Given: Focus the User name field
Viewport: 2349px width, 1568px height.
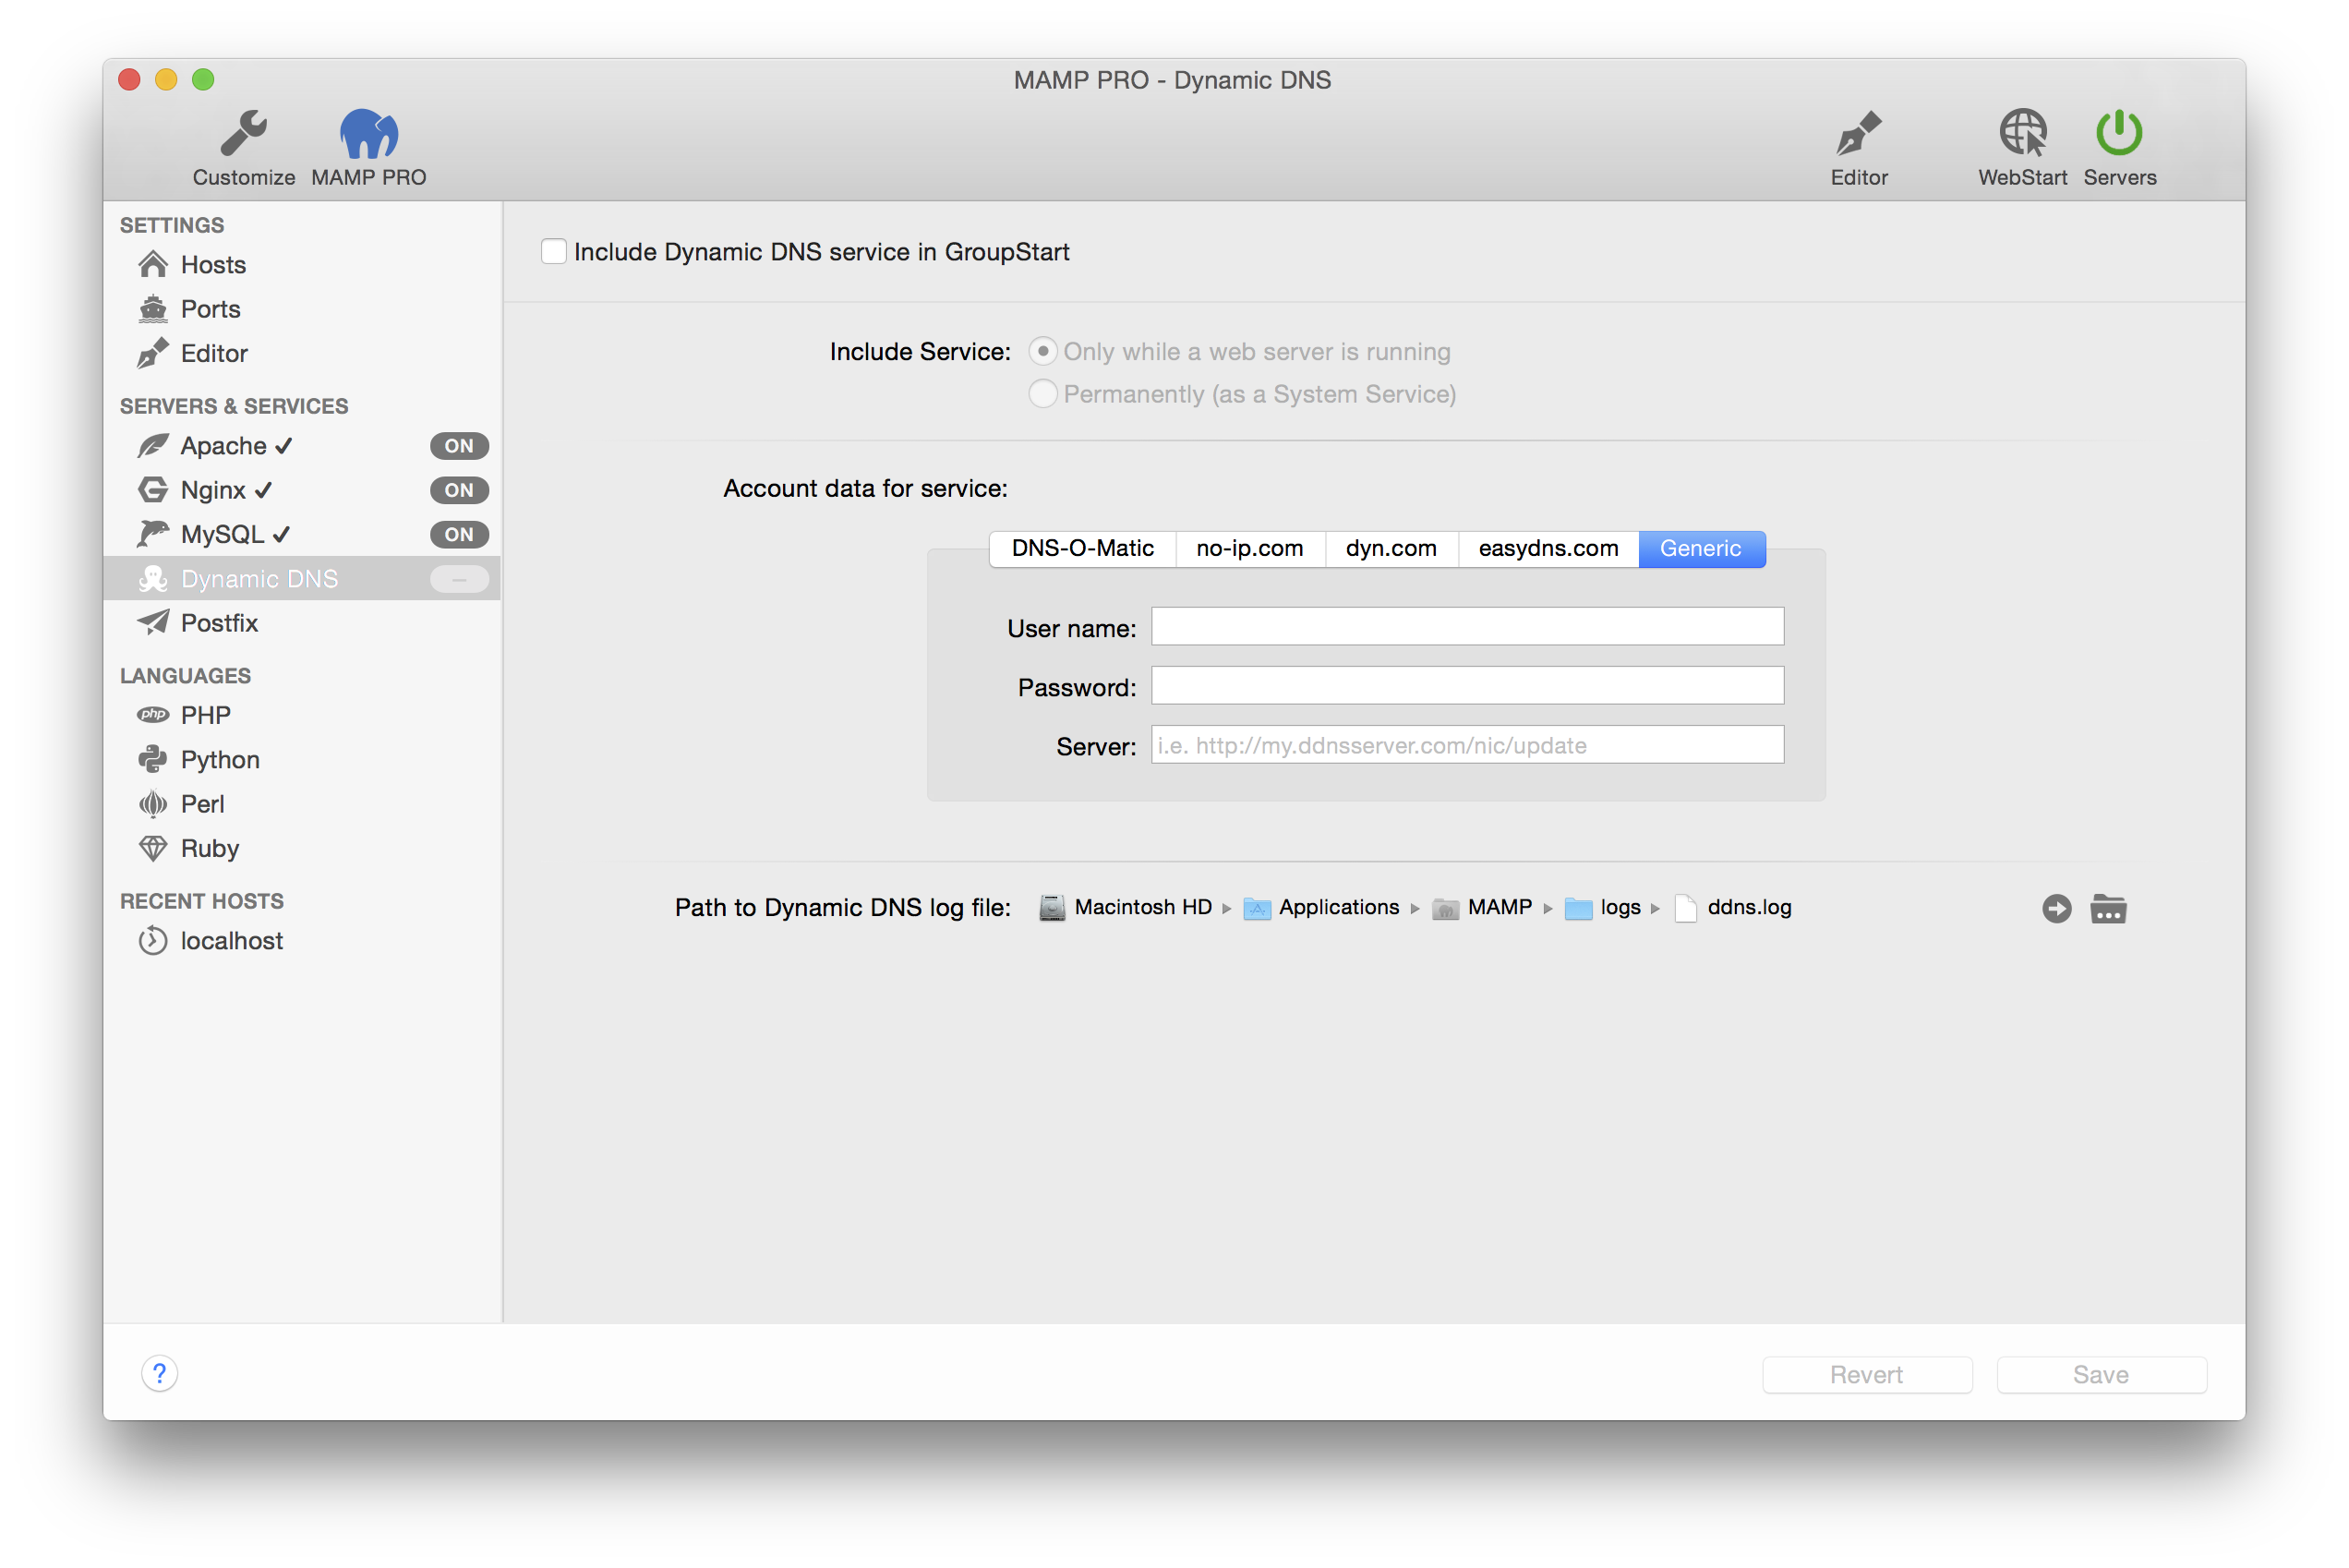Looking at the screenshot, I should tap(1467, 627).
